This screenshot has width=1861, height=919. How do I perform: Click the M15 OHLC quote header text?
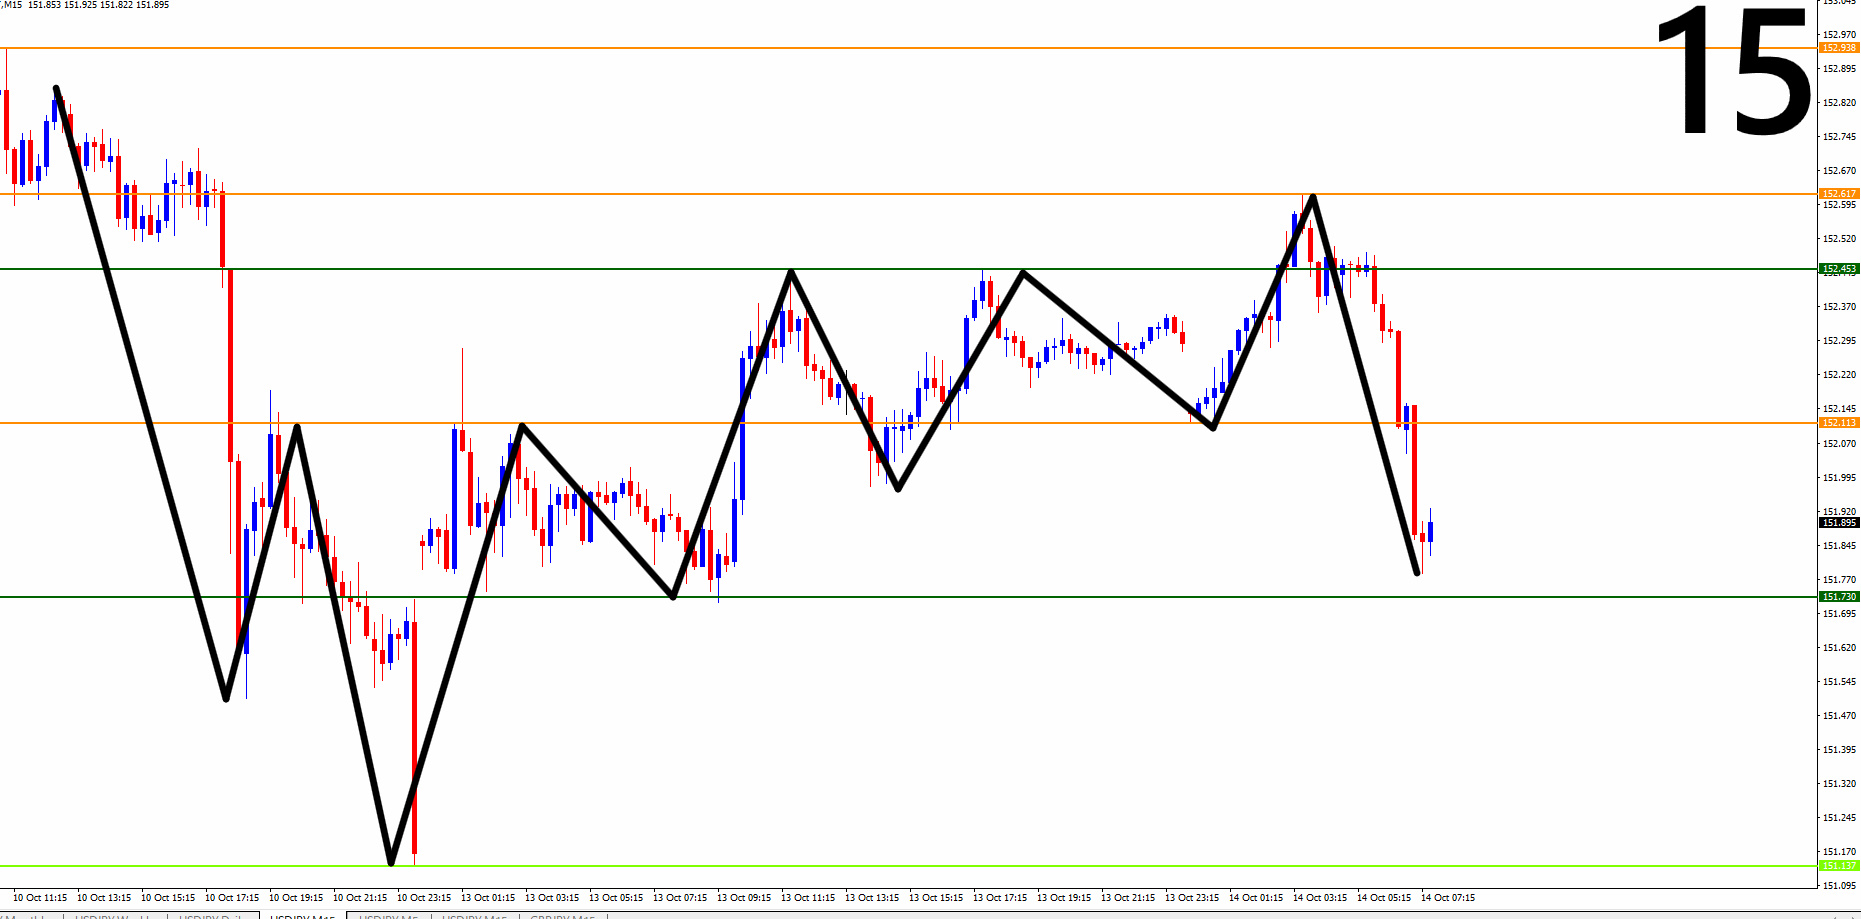coord(85,5)
